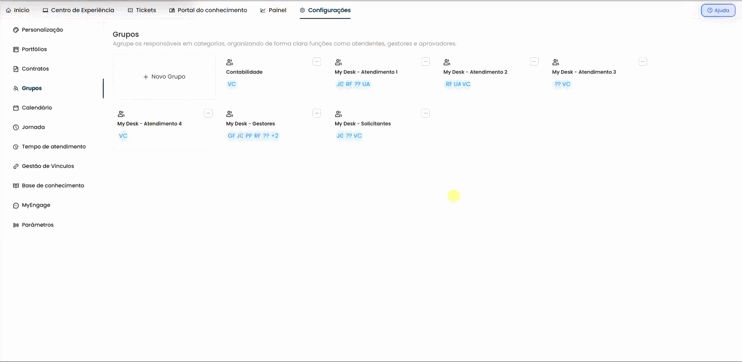Click My Desk - Atendimento 4 title
Screen dimensions: 742x362
(150, 124)
